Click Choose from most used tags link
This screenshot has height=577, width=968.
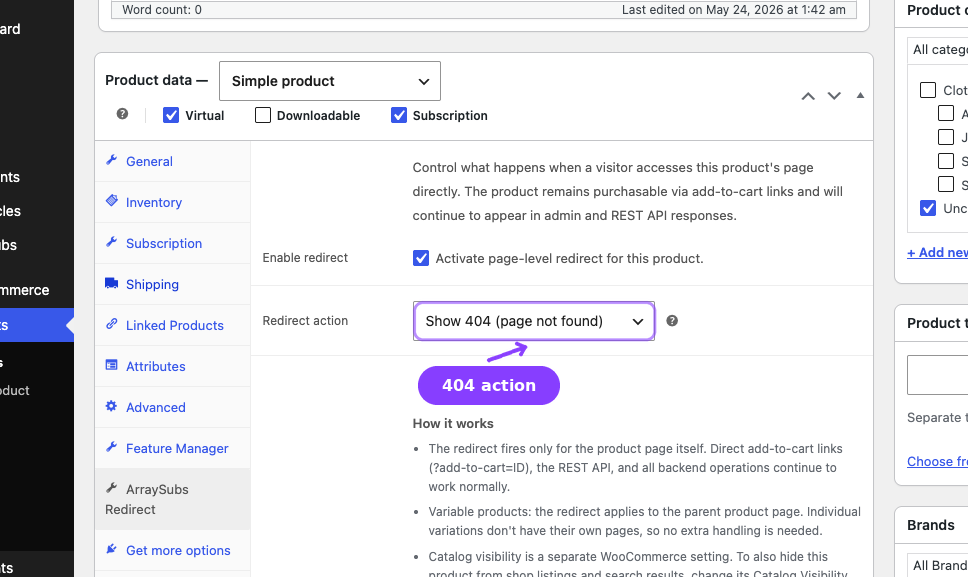[x=937, y=462]
